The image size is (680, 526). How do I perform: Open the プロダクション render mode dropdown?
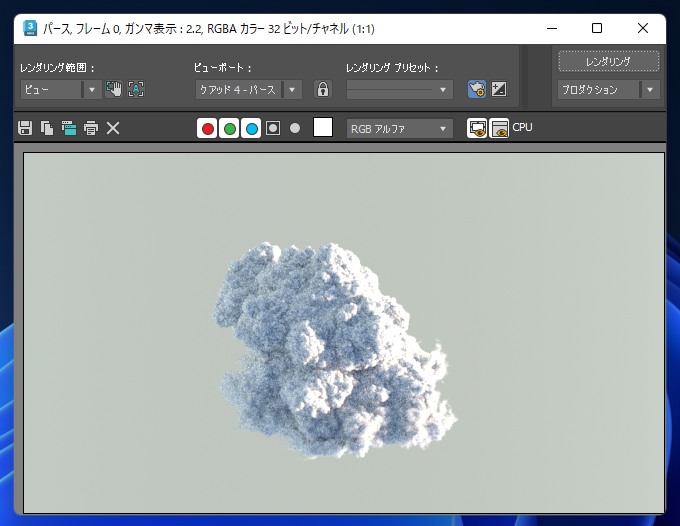pyautogui.click(x=608, y=90)
